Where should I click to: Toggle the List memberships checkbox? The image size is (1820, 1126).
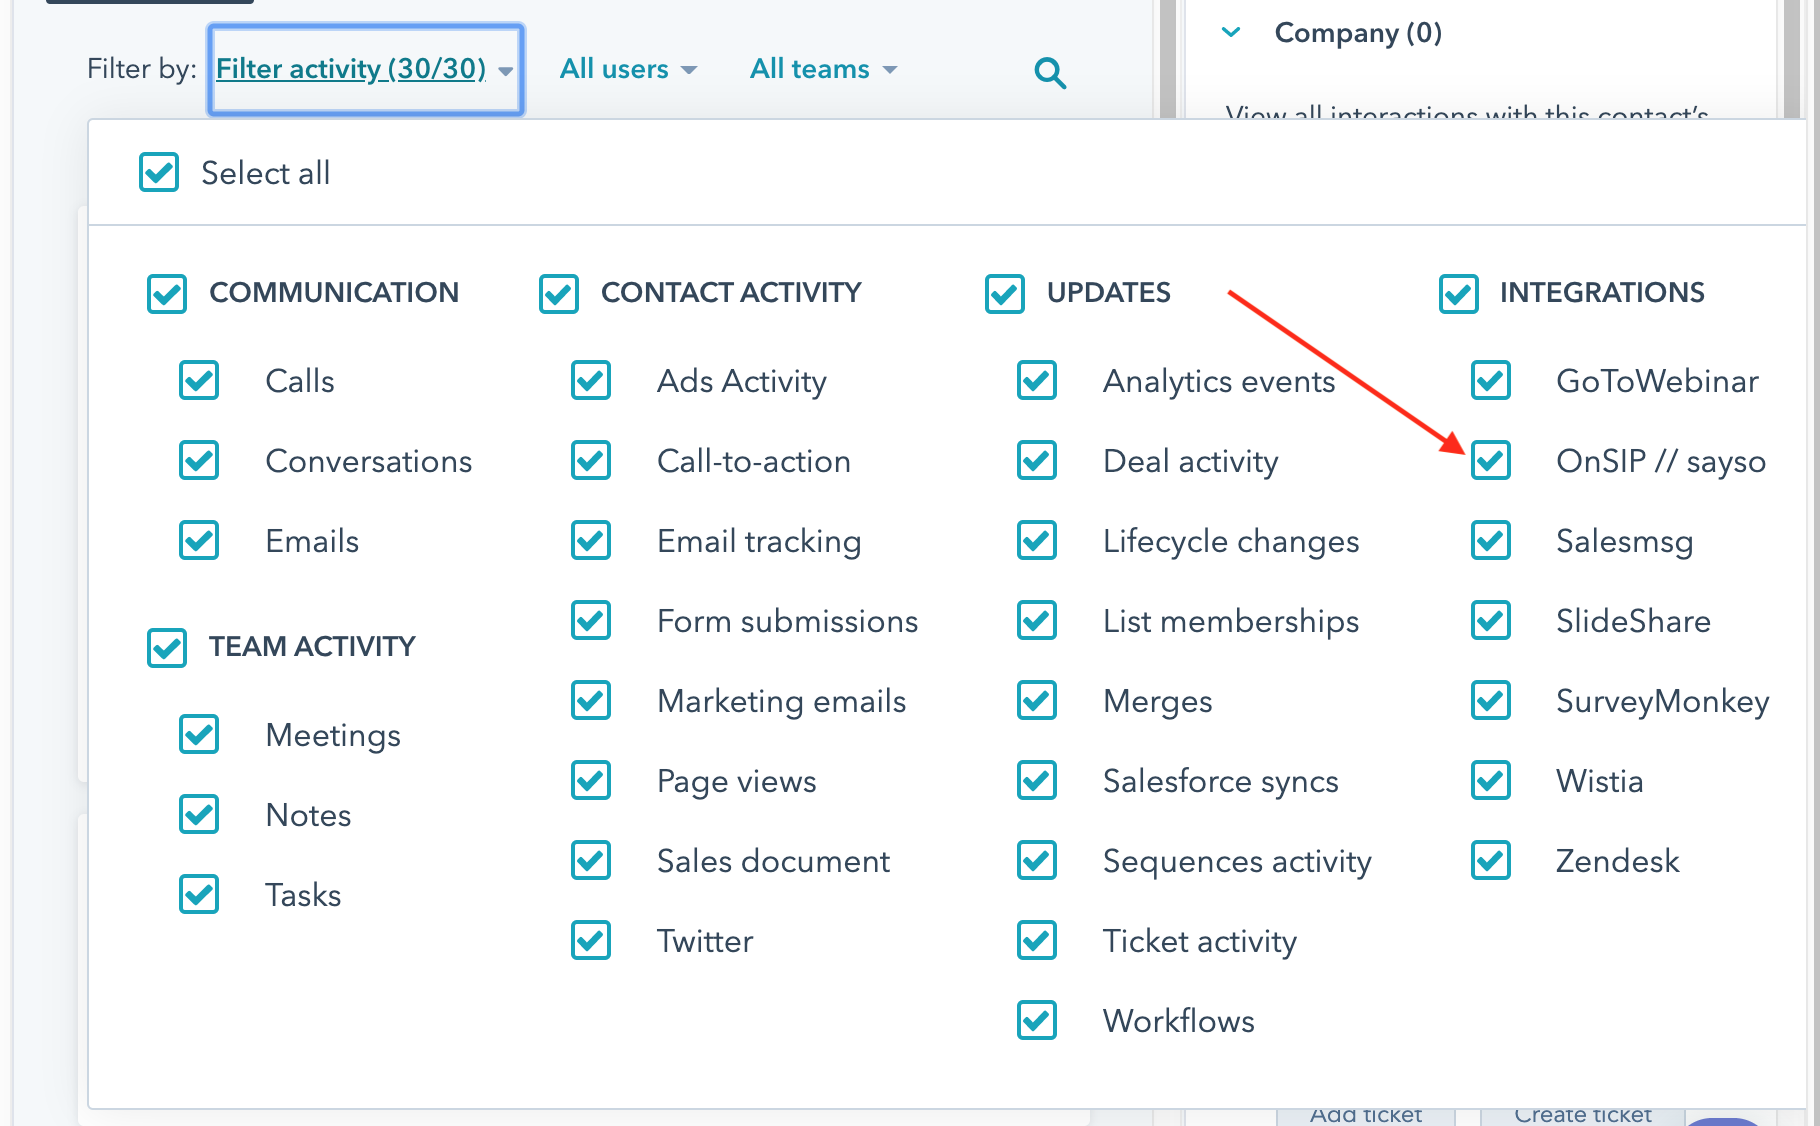tap(1037, 620)
